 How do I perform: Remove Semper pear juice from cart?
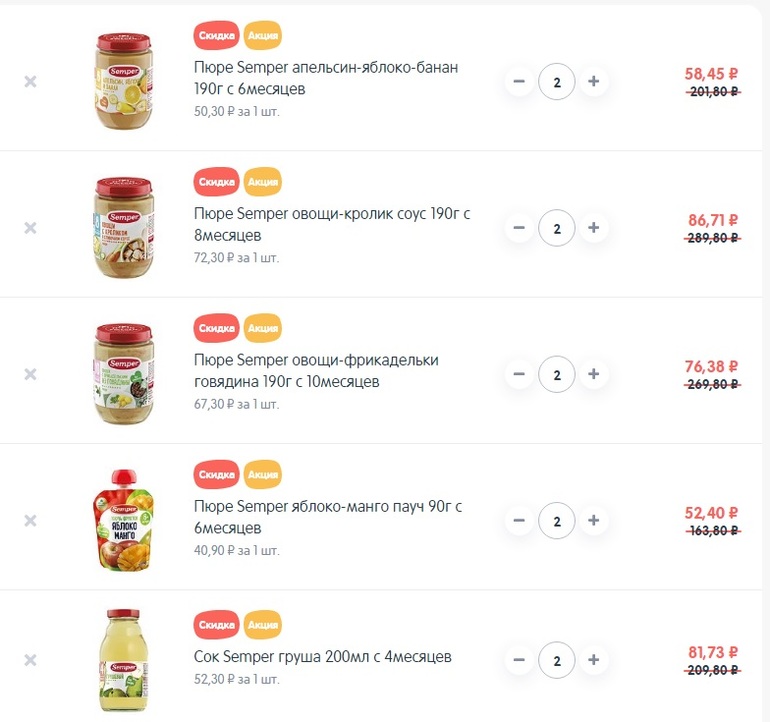coord(30,660)
